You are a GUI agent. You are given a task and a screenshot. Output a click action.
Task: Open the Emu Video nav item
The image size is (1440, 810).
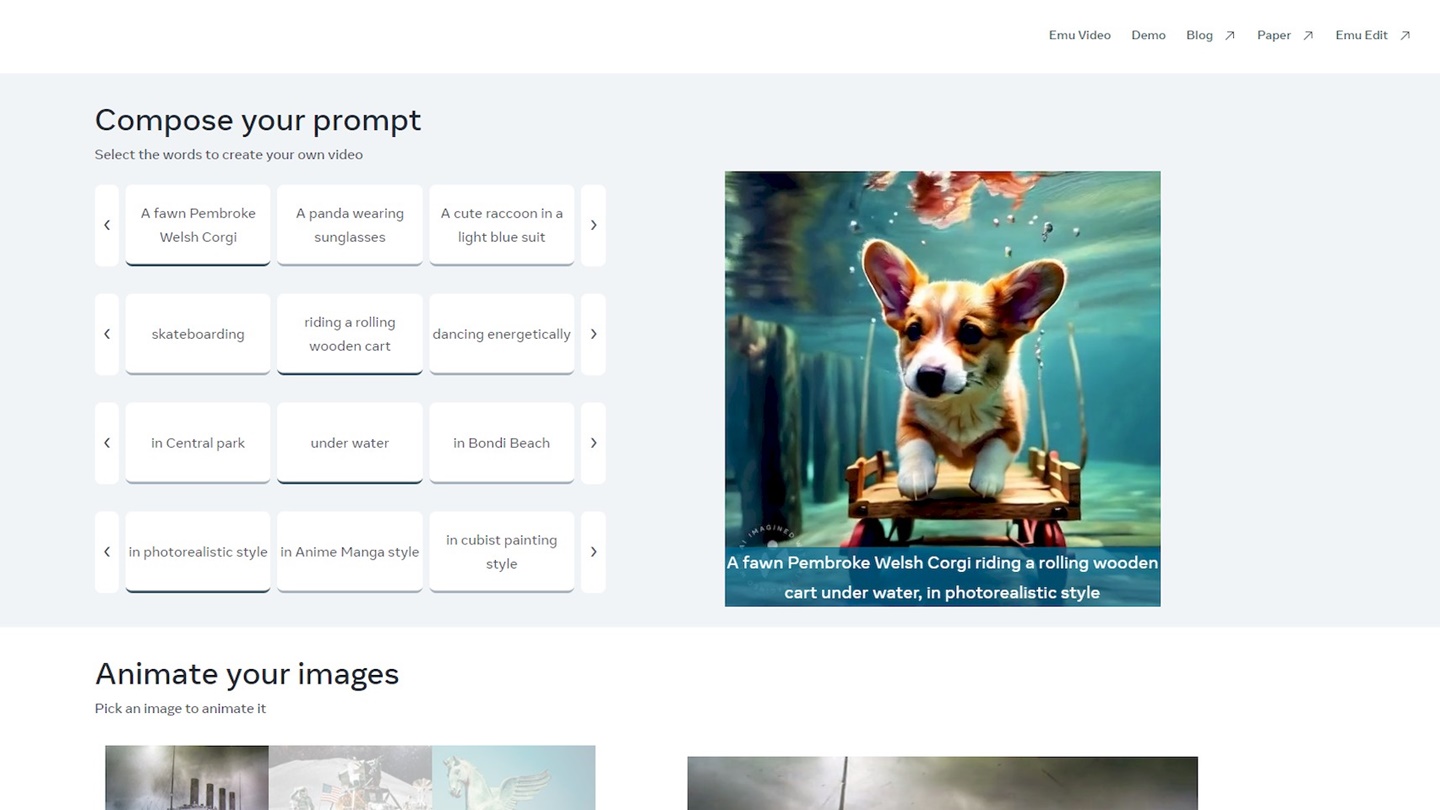click(x=1079, y=35)
